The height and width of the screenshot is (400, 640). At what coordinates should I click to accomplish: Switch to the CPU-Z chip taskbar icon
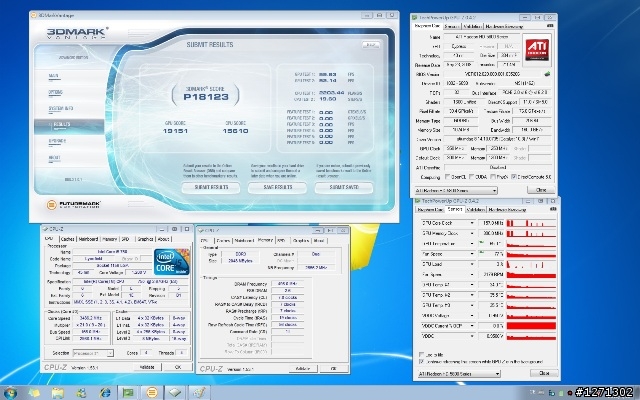click(x=175, y=393)
